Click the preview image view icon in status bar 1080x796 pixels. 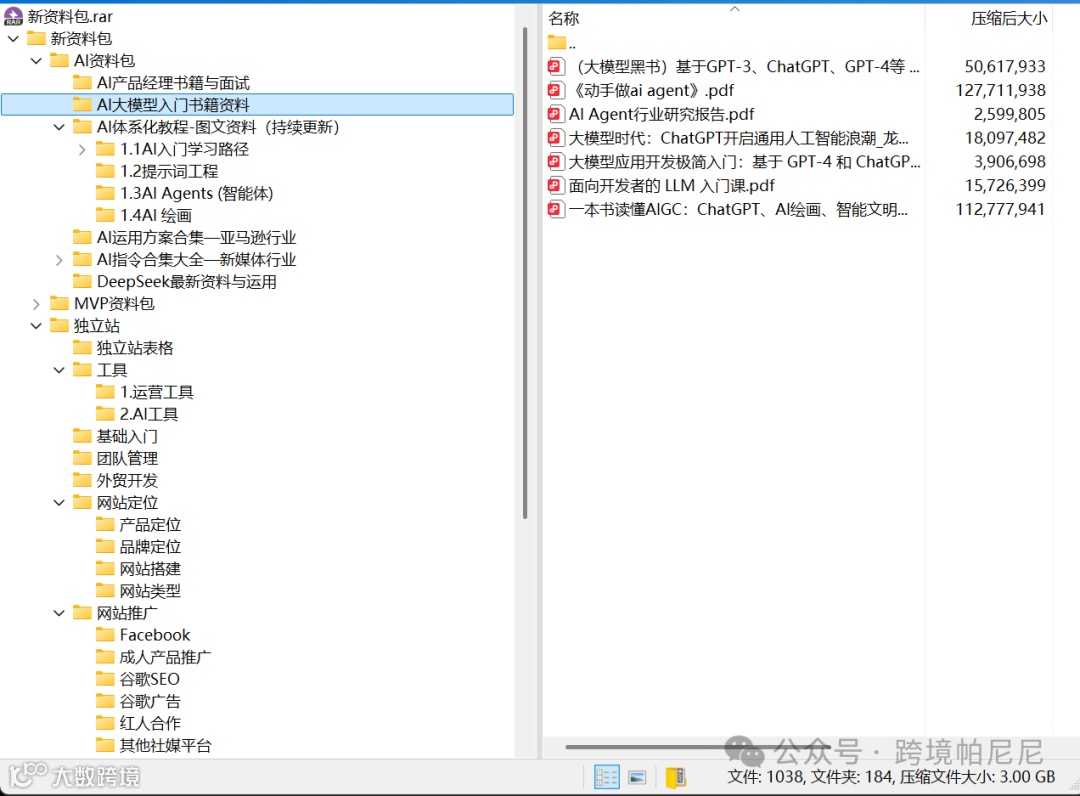click(x=638, y=777)
